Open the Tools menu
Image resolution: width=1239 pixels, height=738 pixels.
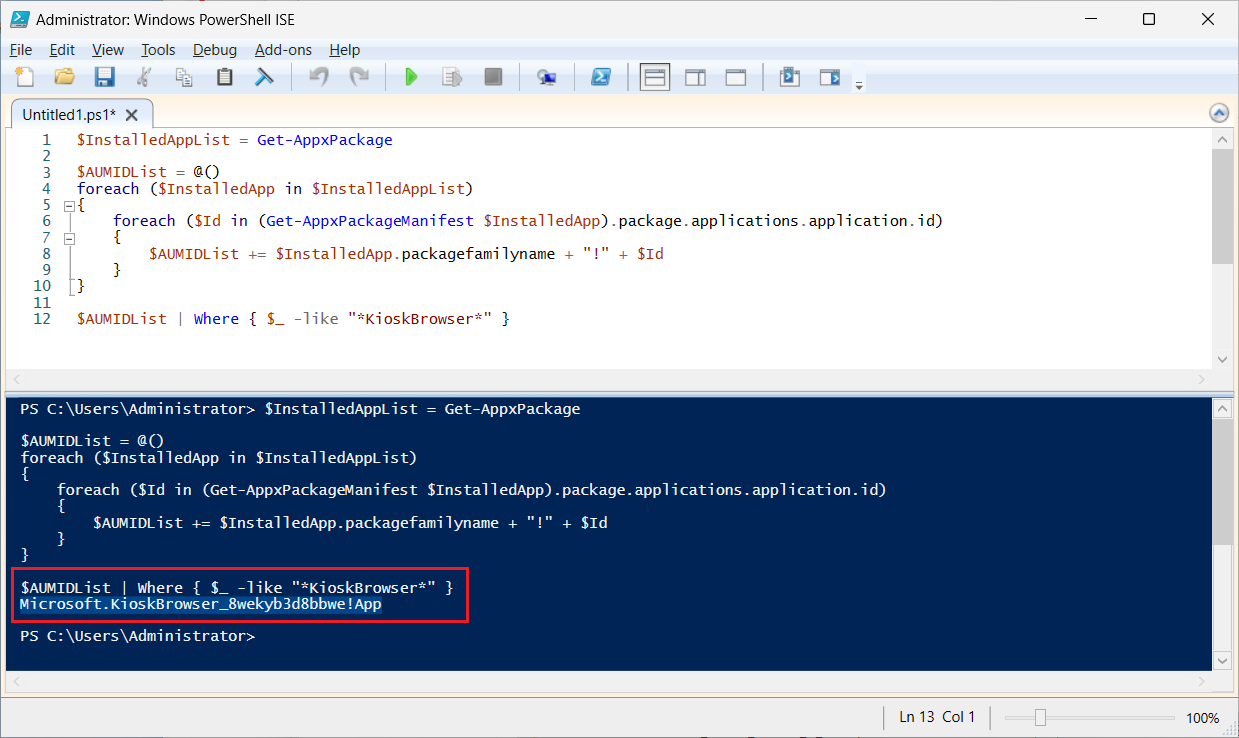pos(158,50)
